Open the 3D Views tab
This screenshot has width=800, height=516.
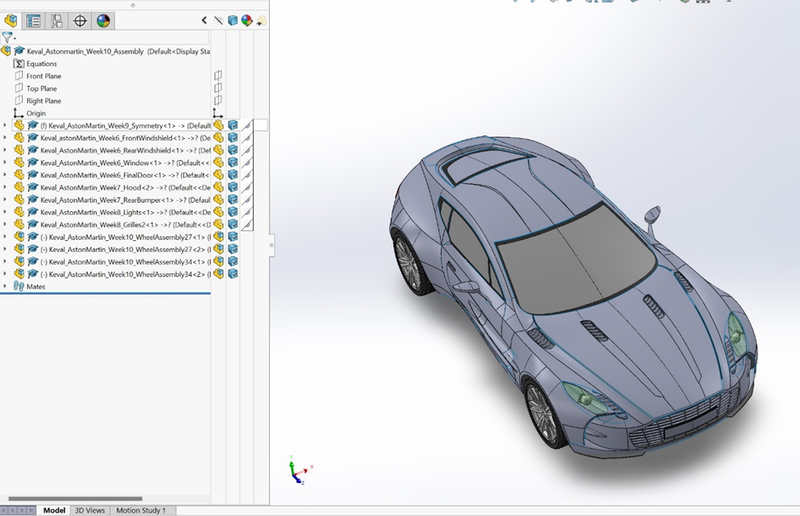(90, 510)
